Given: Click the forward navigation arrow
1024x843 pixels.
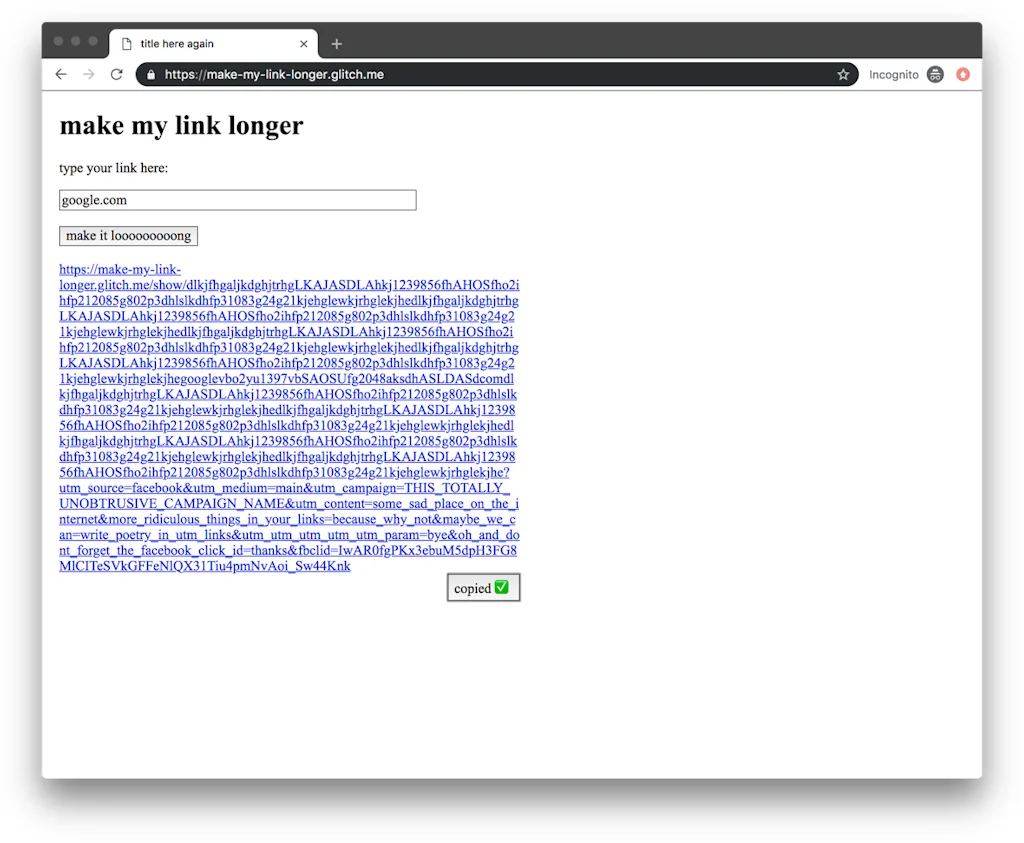Looking at the screenshot, I should [88, 74].
